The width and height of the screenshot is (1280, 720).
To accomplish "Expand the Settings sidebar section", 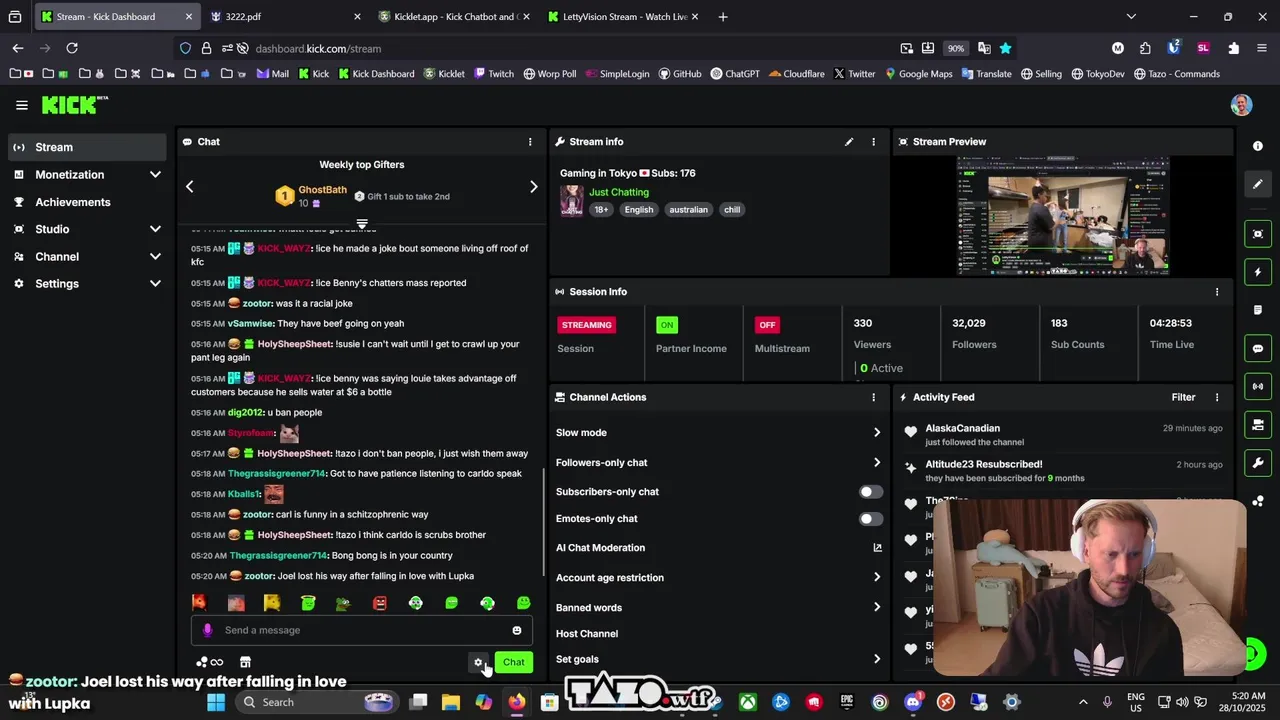I will pos(155,284).
